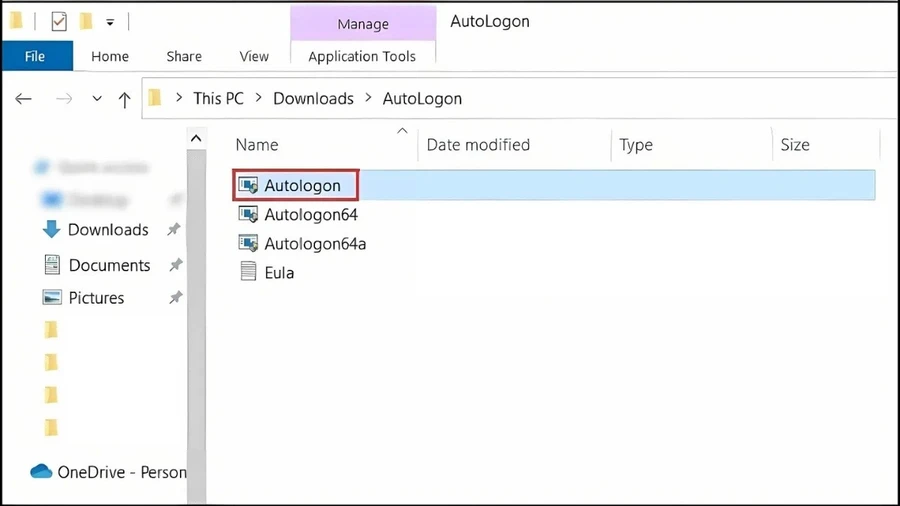The height and width of the screenshot is (506, 900).
Task: Click the navigation pane scrollbar track
Action: point(196,326)
